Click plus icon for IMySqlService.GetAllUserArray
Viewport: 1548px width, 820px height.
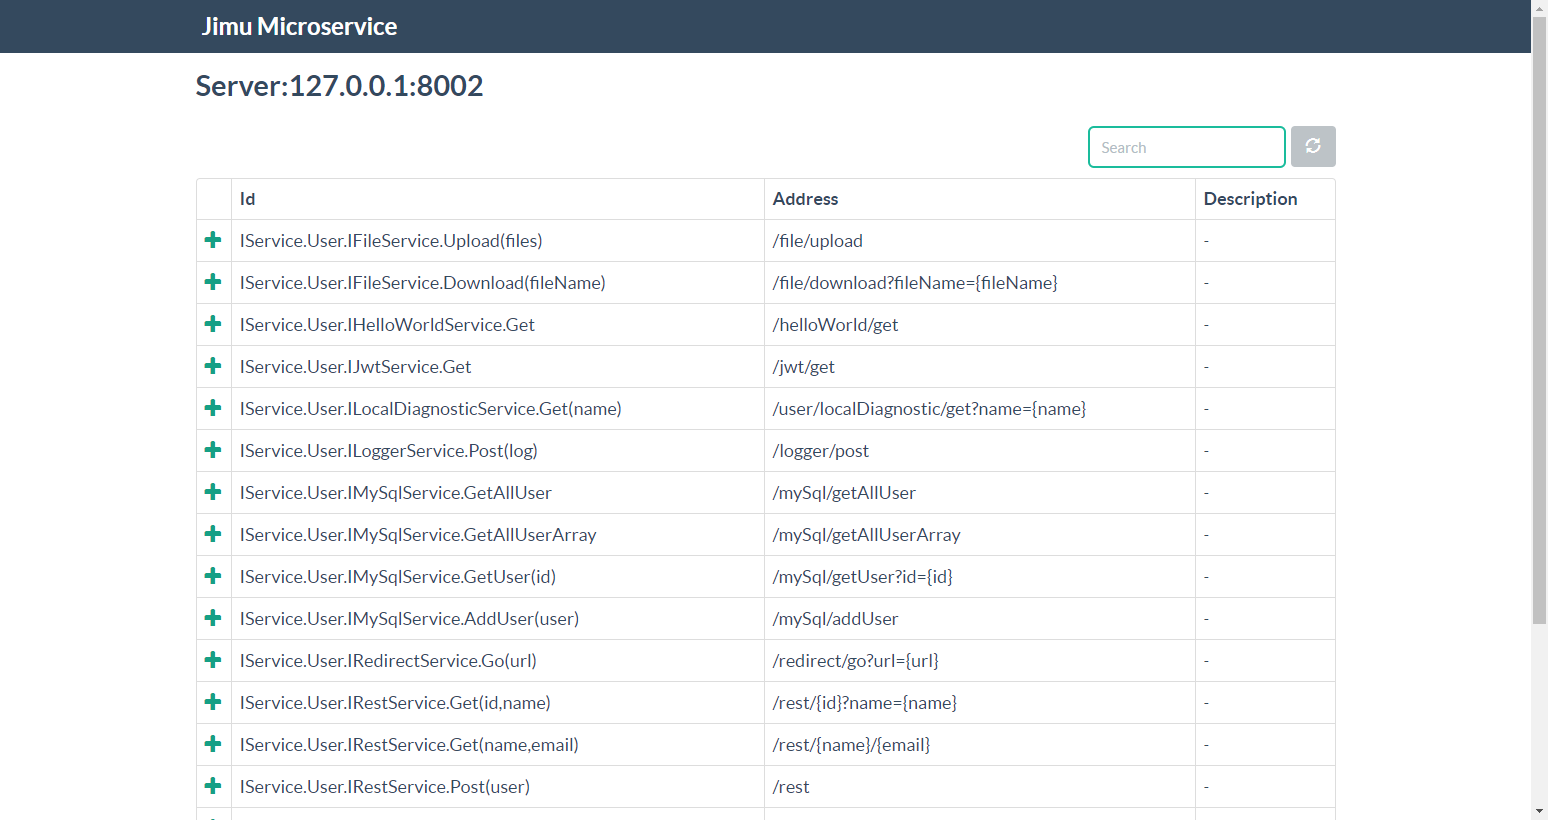point(213,534)
